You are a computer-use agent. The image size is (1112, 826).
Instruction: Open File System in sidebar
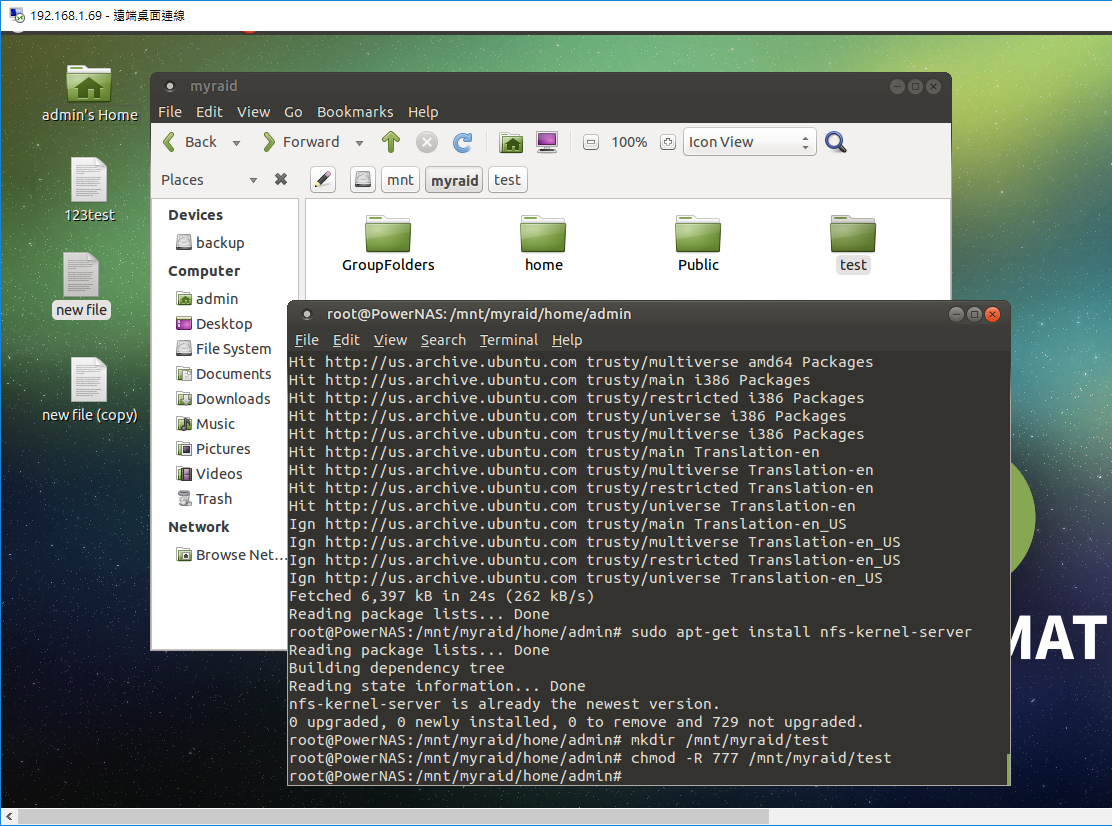tap(223, 349)
